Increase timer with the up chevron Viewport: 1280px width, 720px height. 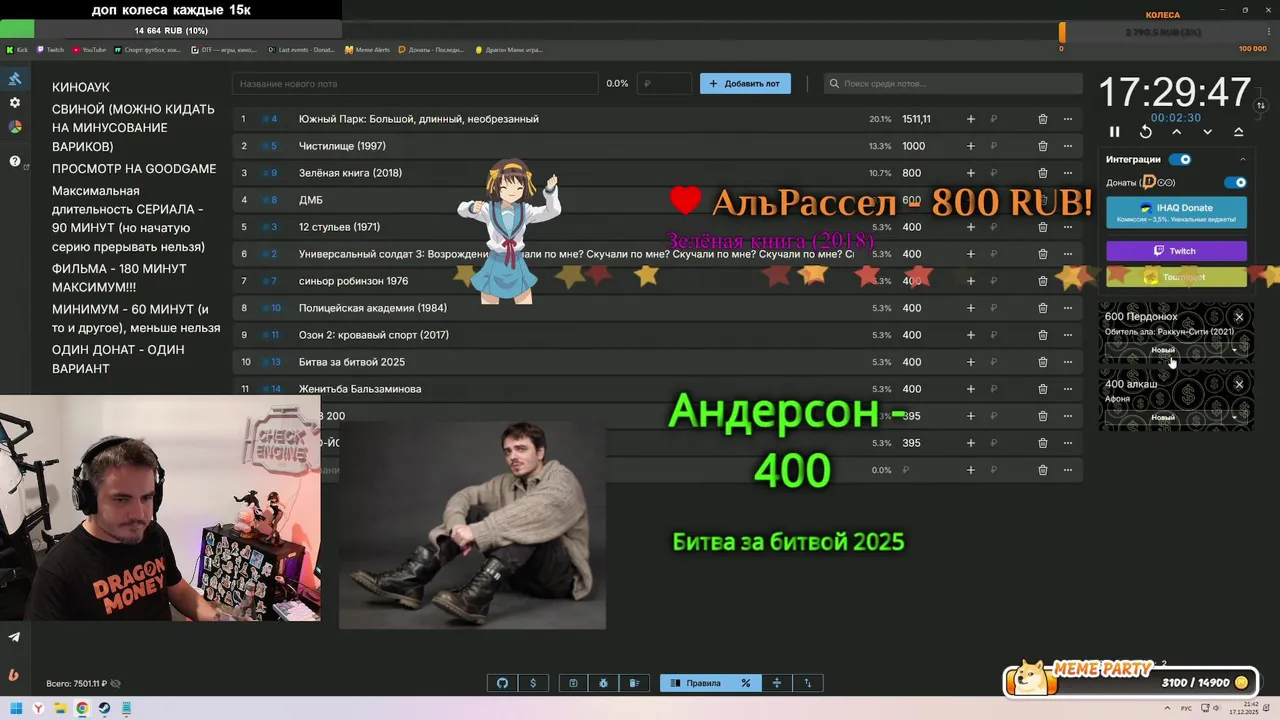coord(1177,132)
